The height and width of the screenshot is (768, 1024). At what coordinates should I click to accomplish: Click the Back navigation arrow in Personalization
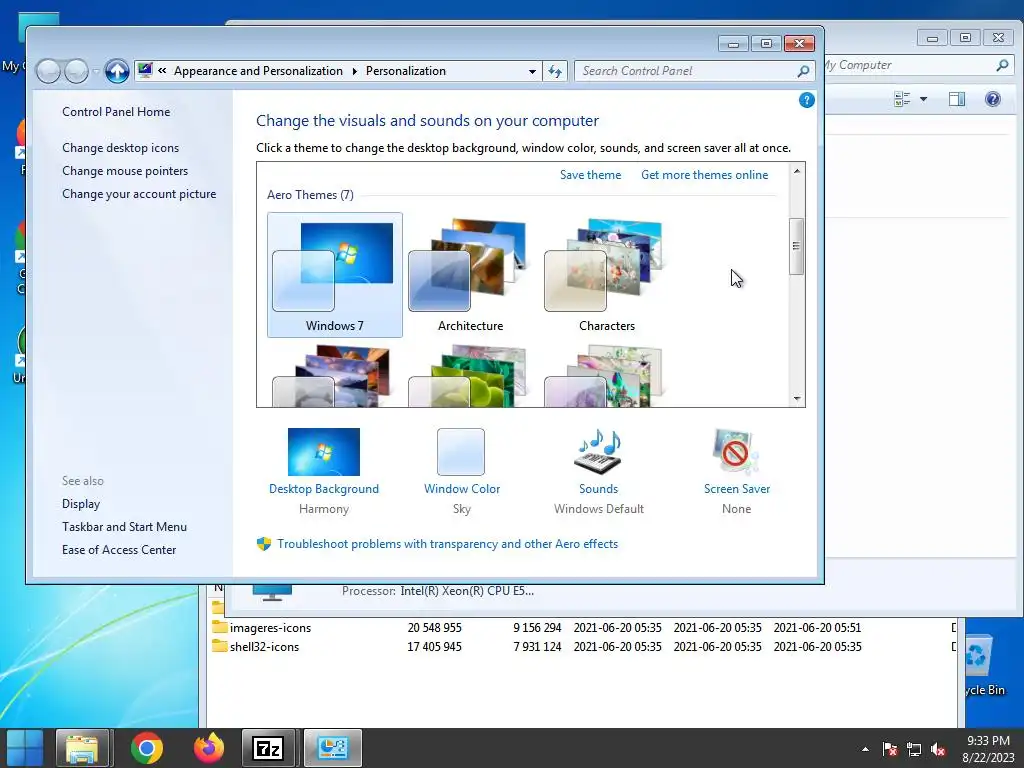48,71
